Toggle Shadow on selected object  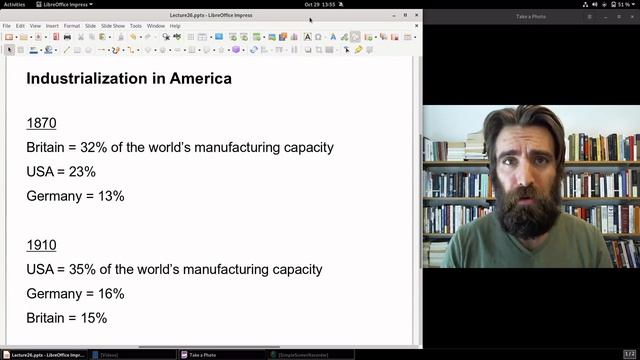tap(308, 50)
